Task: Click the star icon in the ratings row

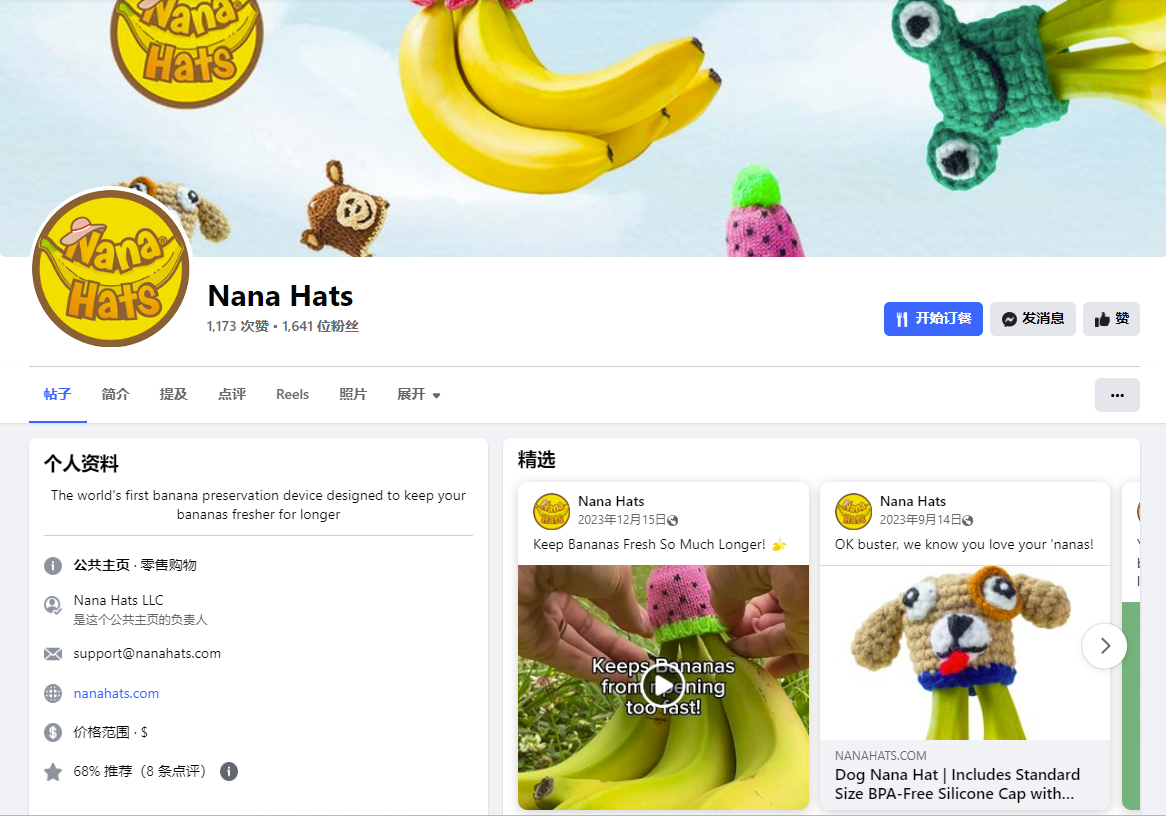Action: [x=53, y=772]
